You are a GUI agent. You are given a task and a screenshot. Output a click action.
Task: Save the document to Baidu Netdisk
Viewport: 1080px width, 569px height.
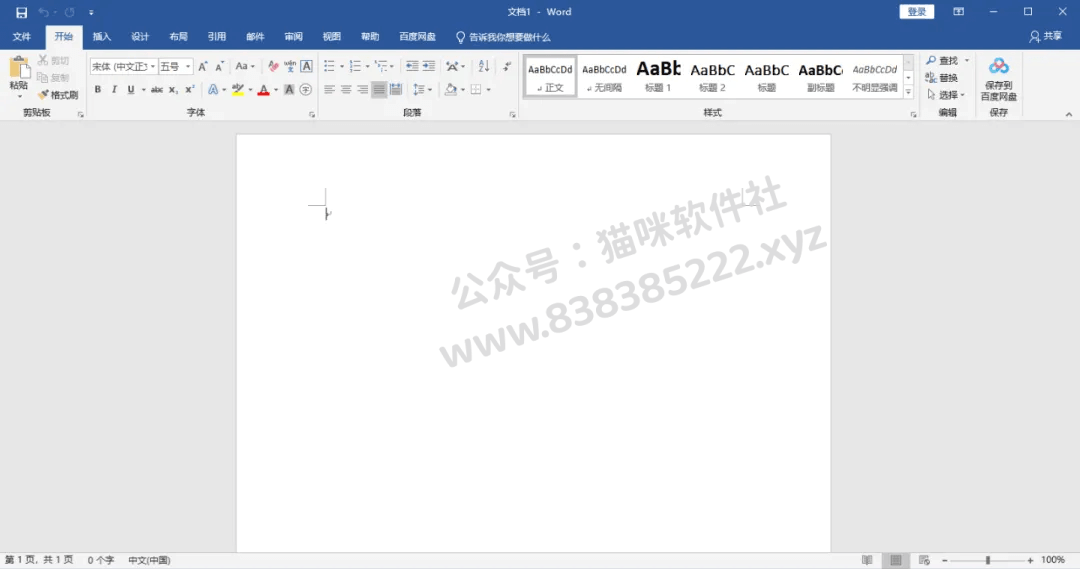pos(999,79)
